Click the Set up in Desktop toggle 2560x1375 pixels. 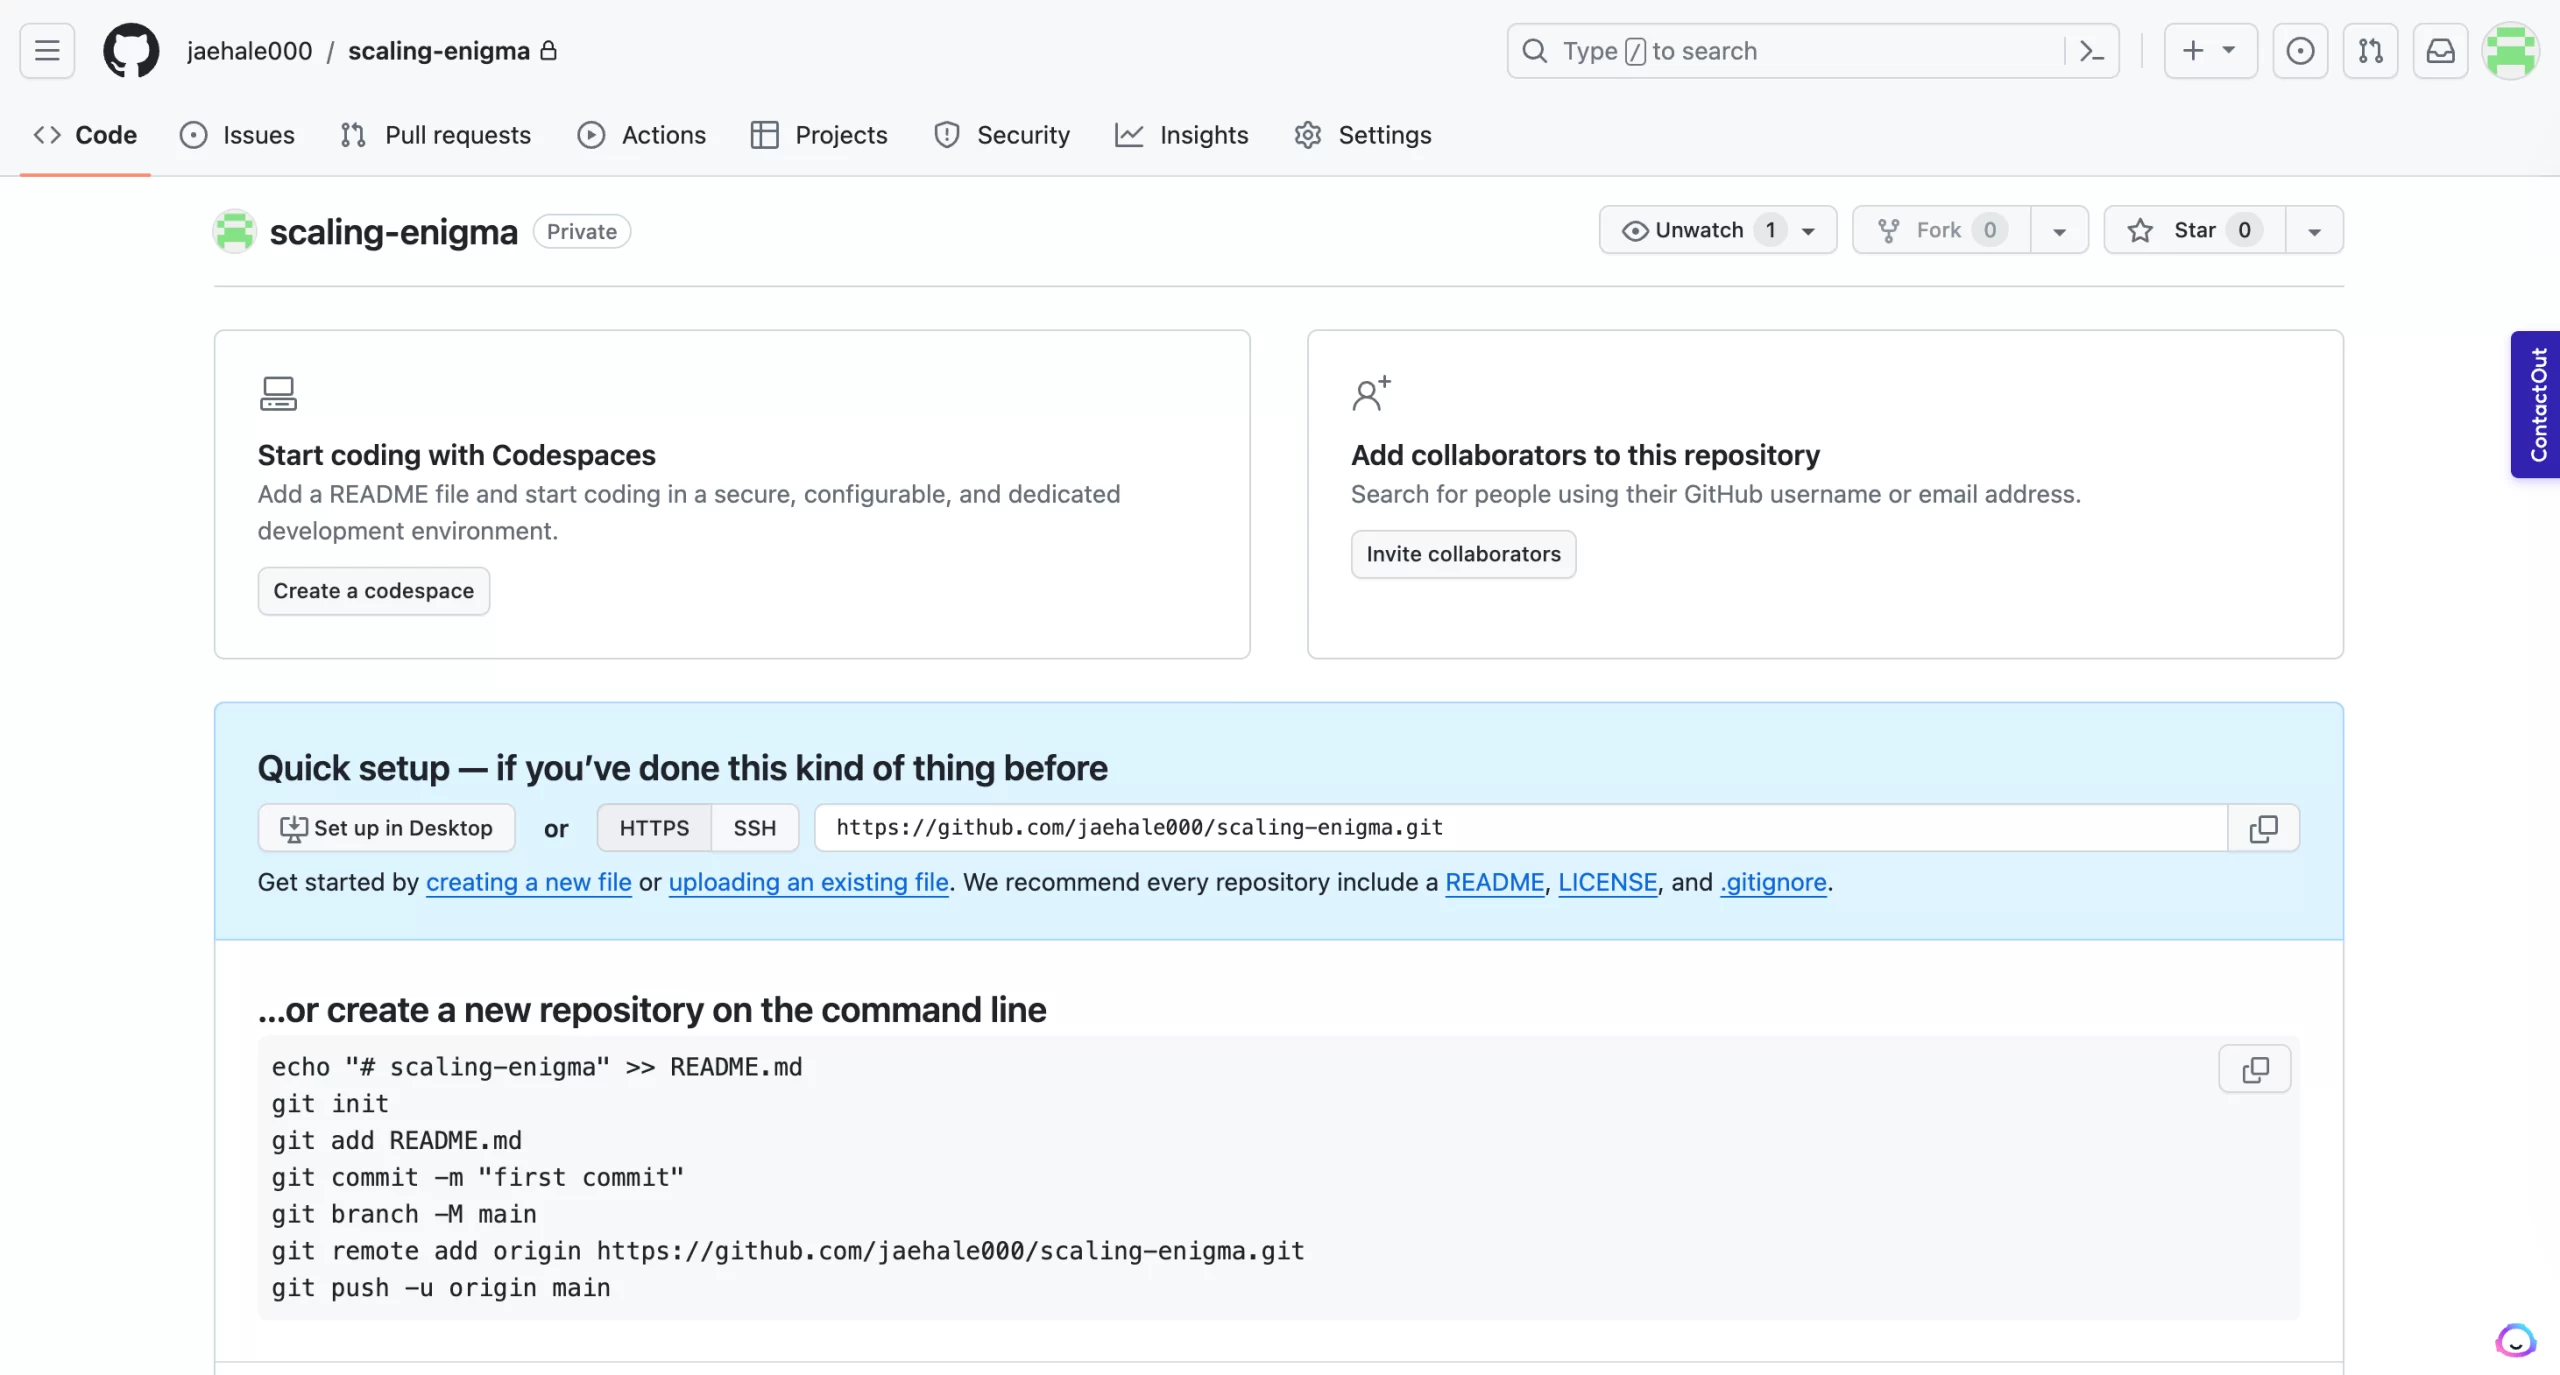(x=386, y=826)
